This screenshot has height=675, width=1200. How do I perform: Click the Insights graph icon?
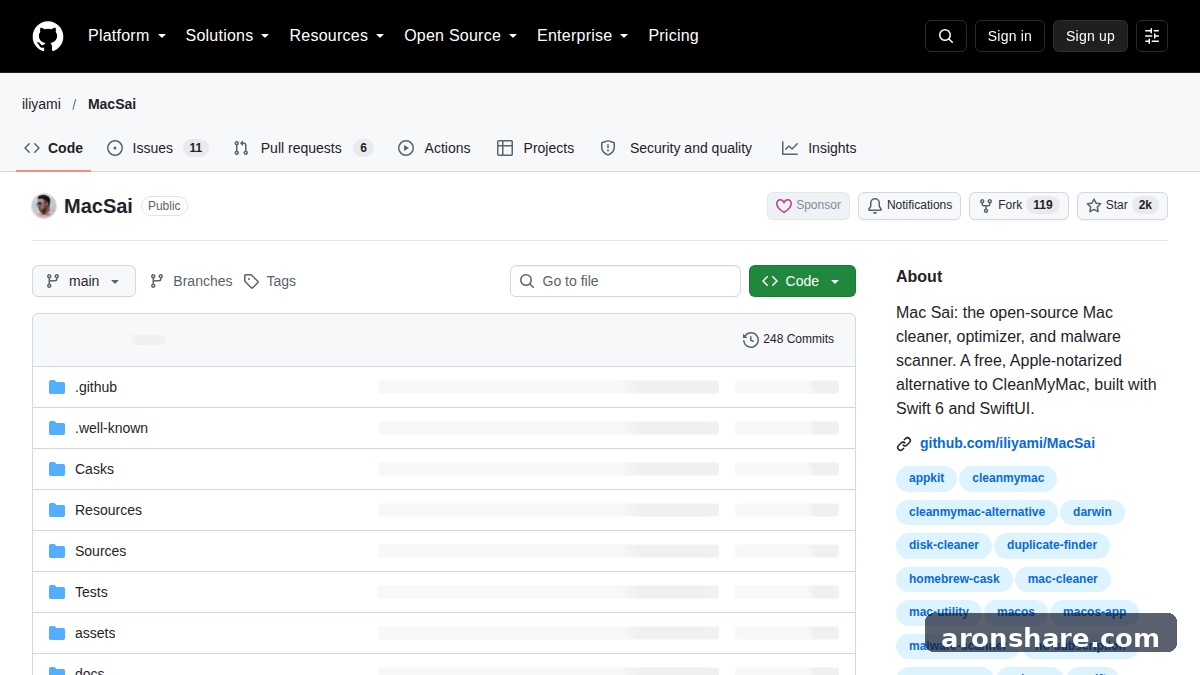click(790, 148)
